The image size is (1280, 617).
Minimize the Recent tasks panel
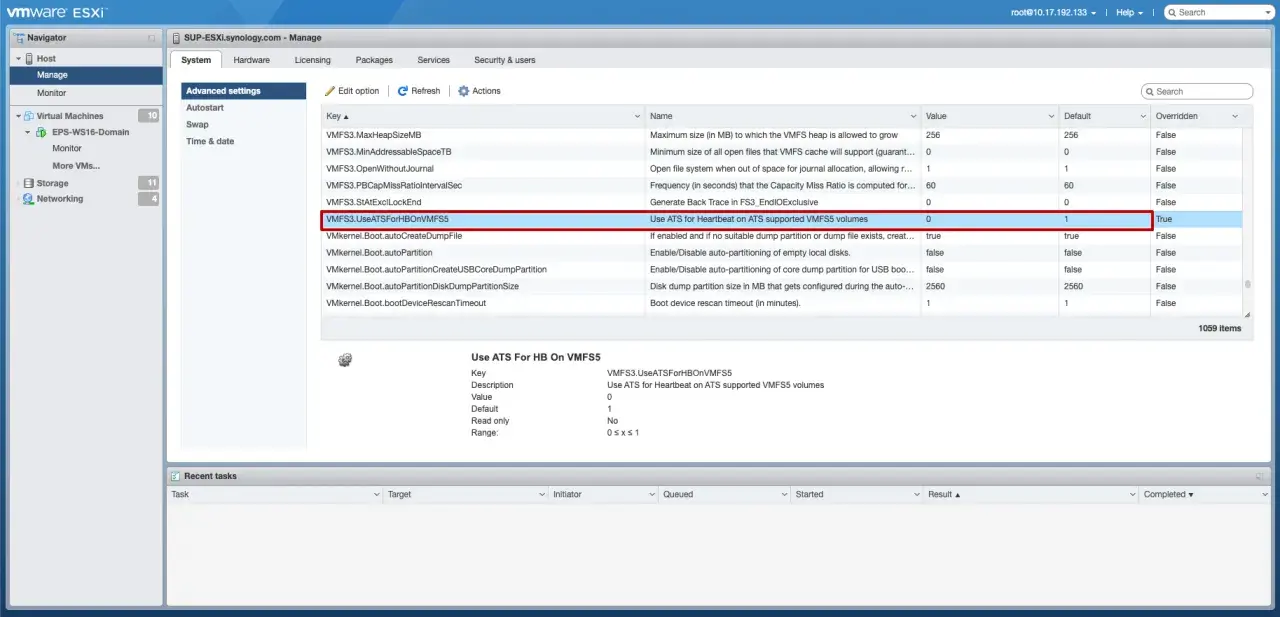coord(1260,476)
